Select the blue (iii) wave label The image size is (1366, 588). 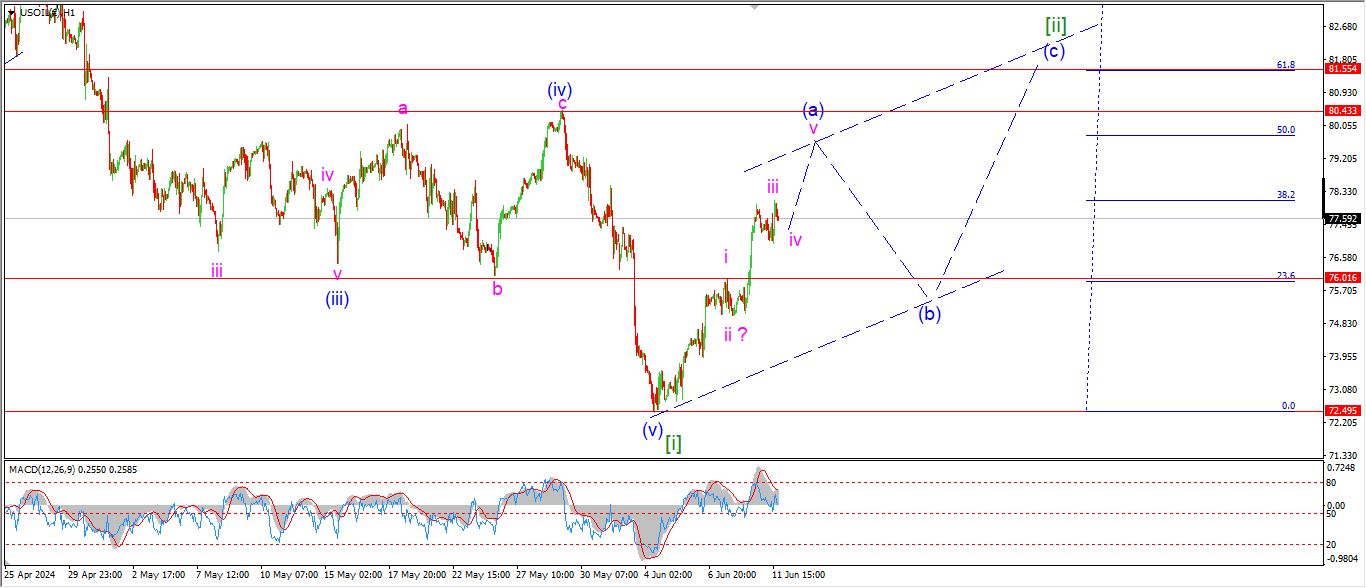[336, 297]
